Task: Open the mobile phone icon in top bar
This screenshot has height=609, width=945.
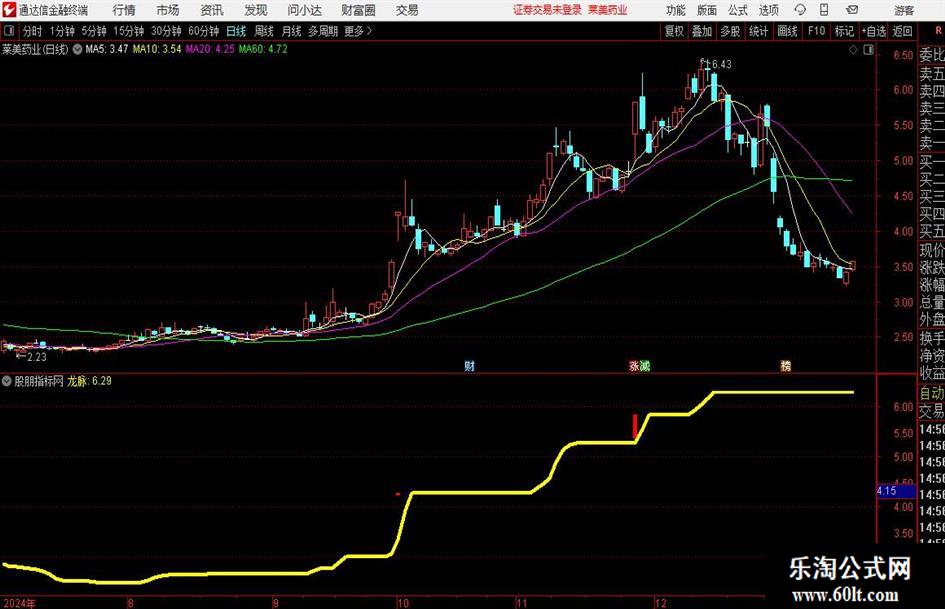Action: click(x=824, y=10)
